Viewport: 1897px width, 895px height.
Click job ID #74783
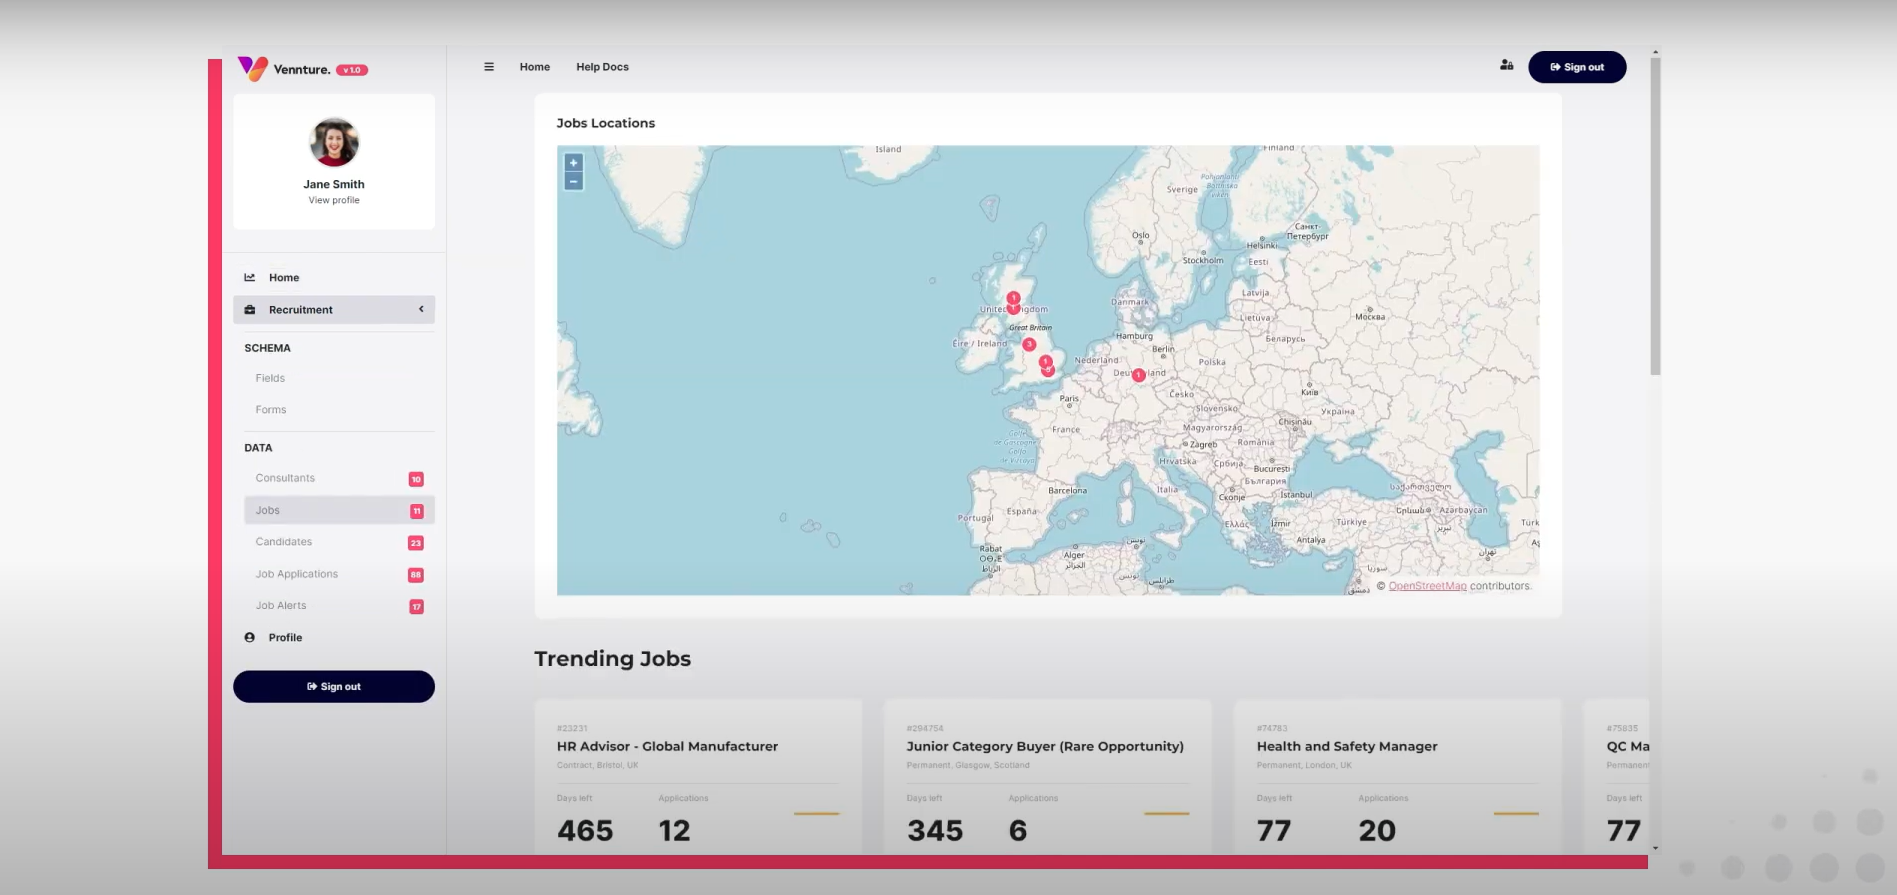click(x=1272, y=728)
